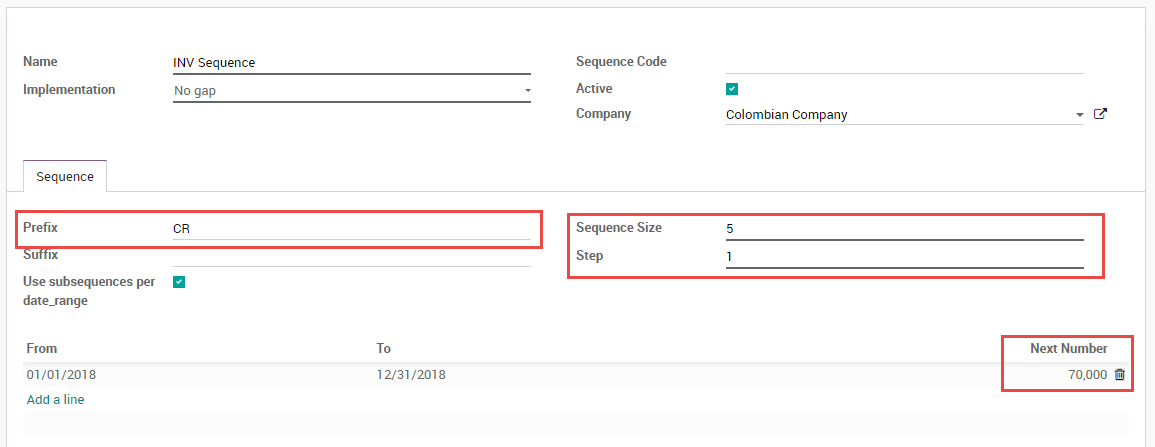Toggle the Active checkbox

(x=732, y=89)
